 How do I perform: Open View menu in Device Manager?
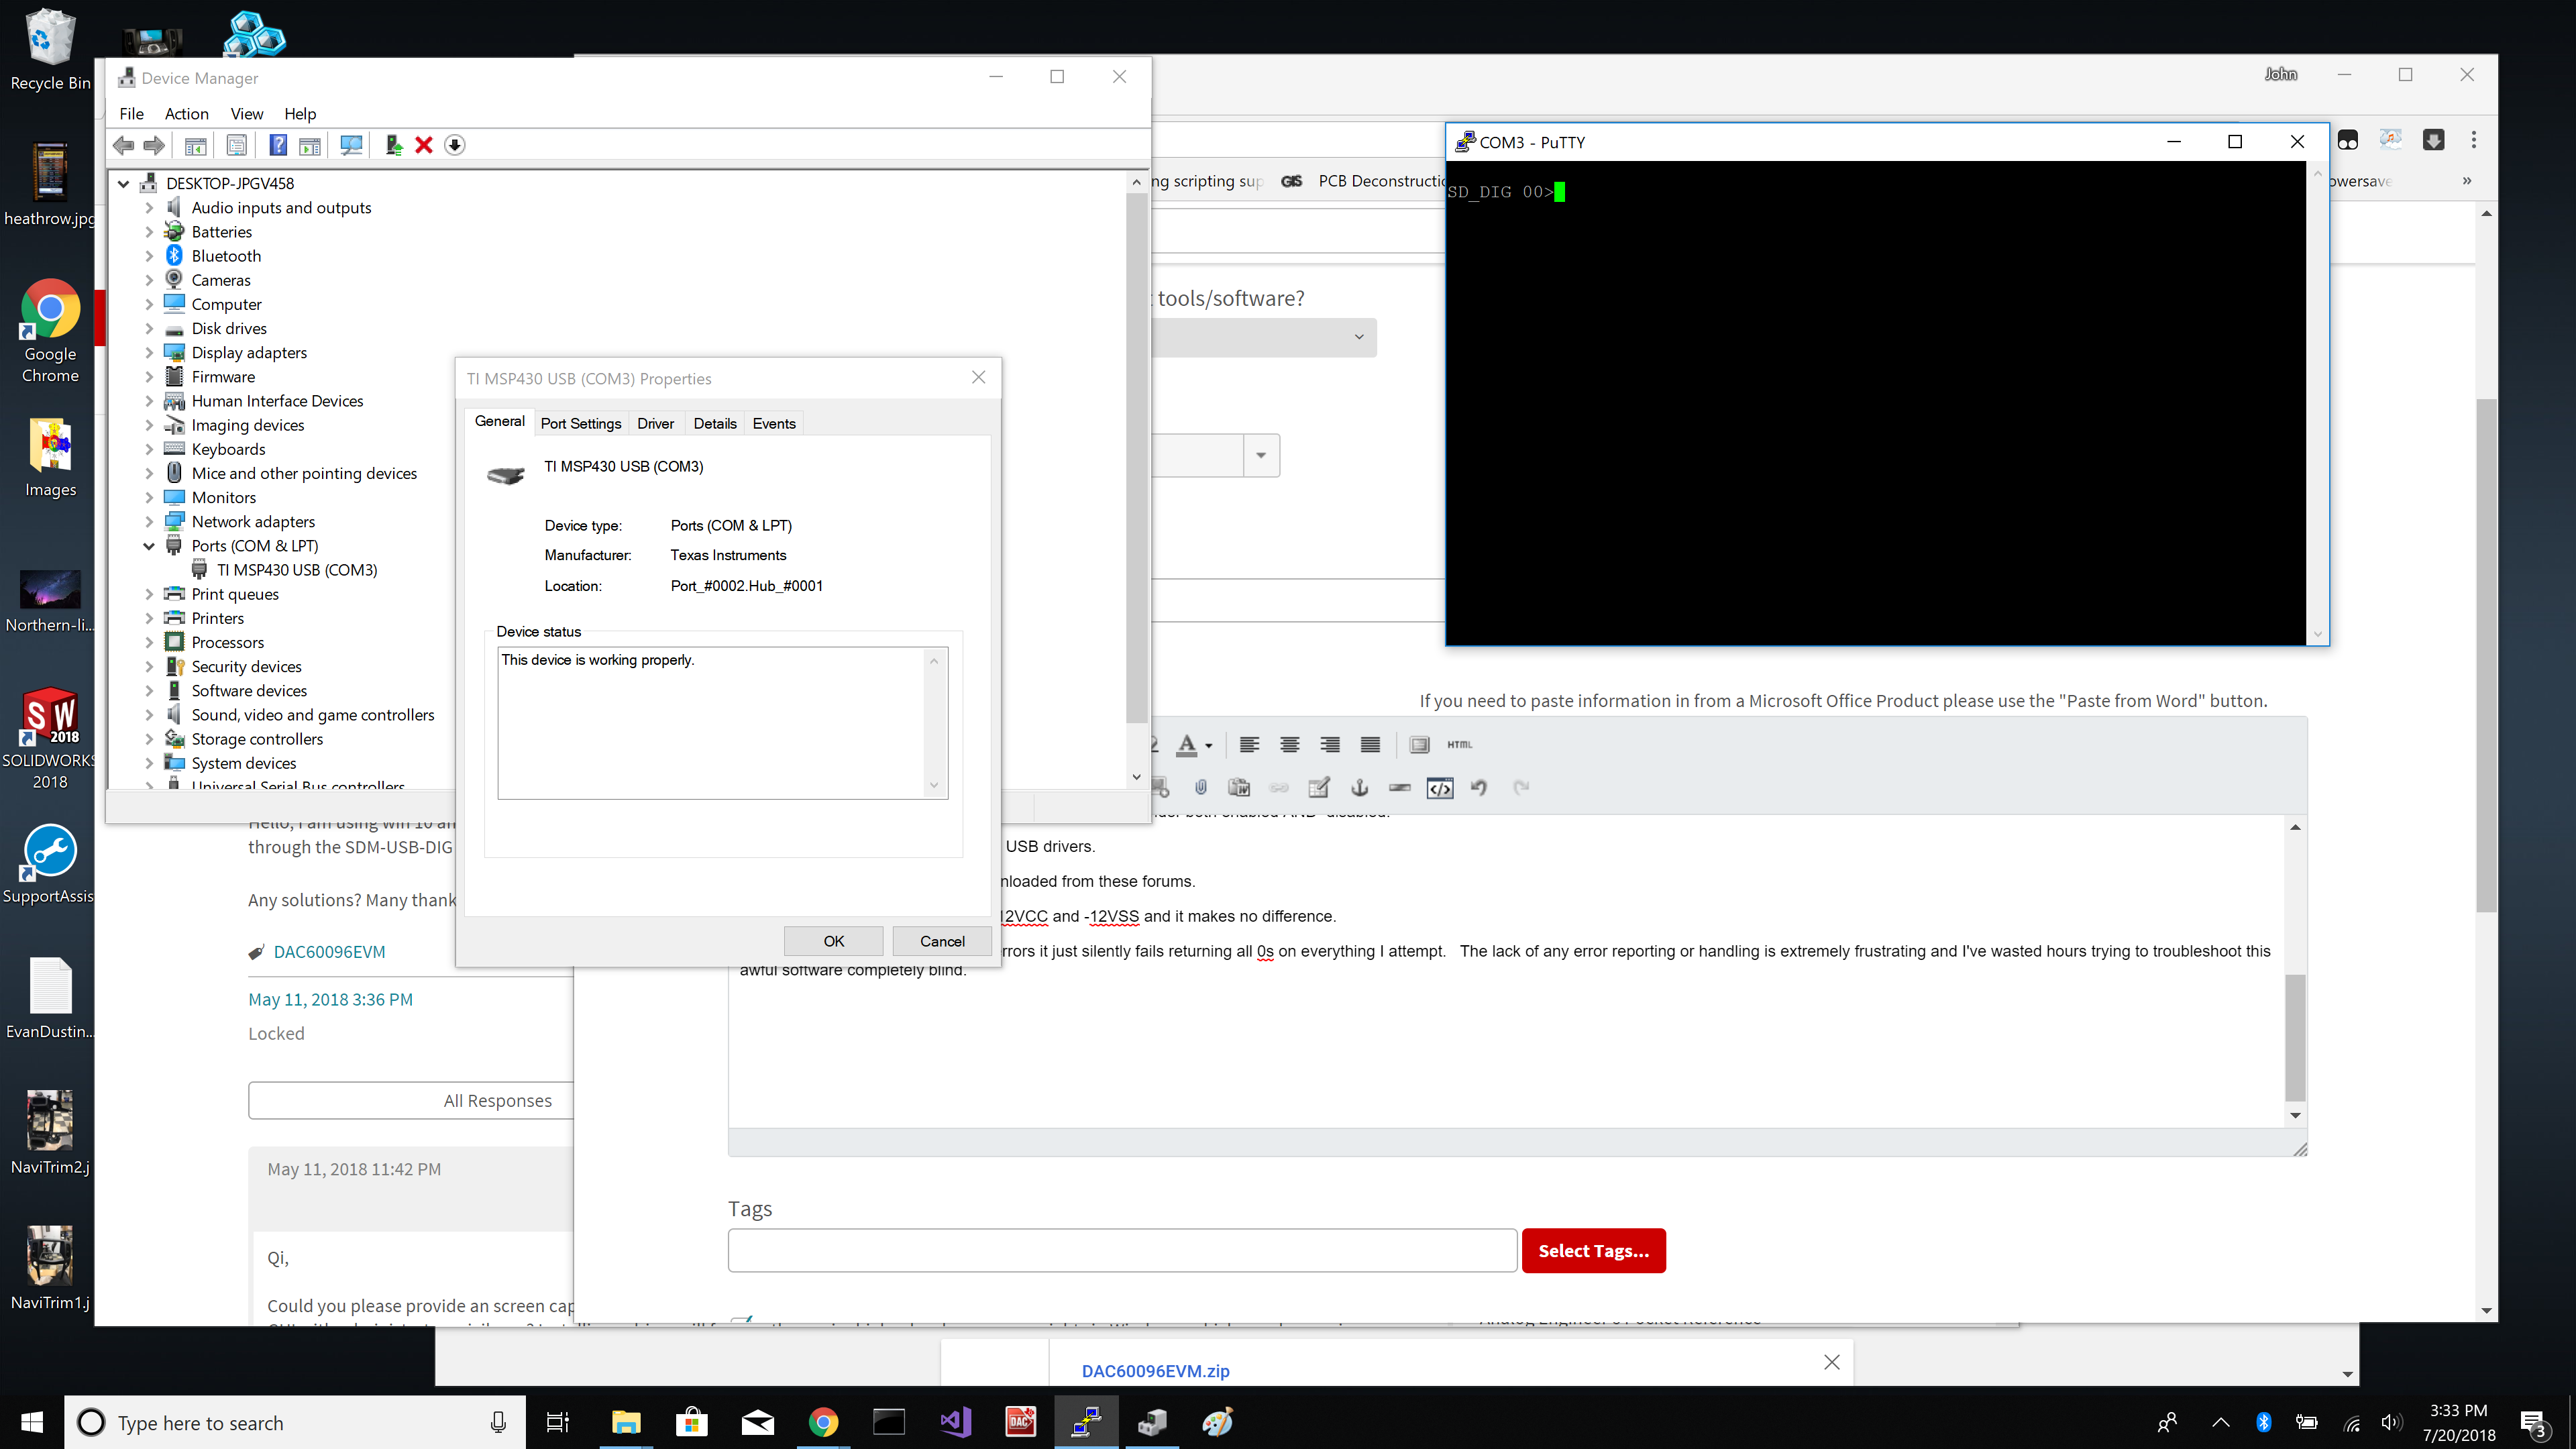[247, 114]
